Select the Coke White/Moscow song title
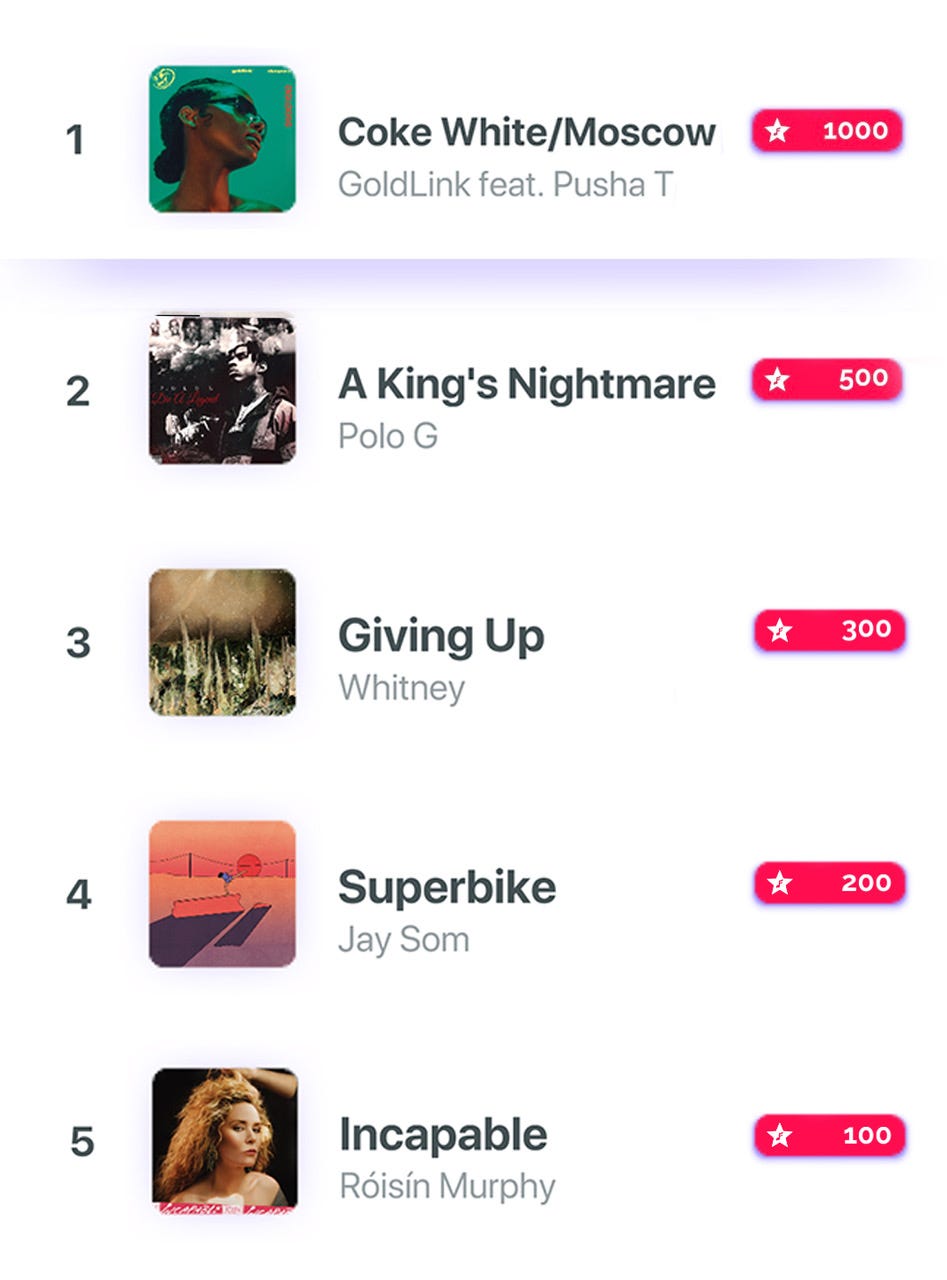The image size is (947, 1280). (x=527, y=132)
